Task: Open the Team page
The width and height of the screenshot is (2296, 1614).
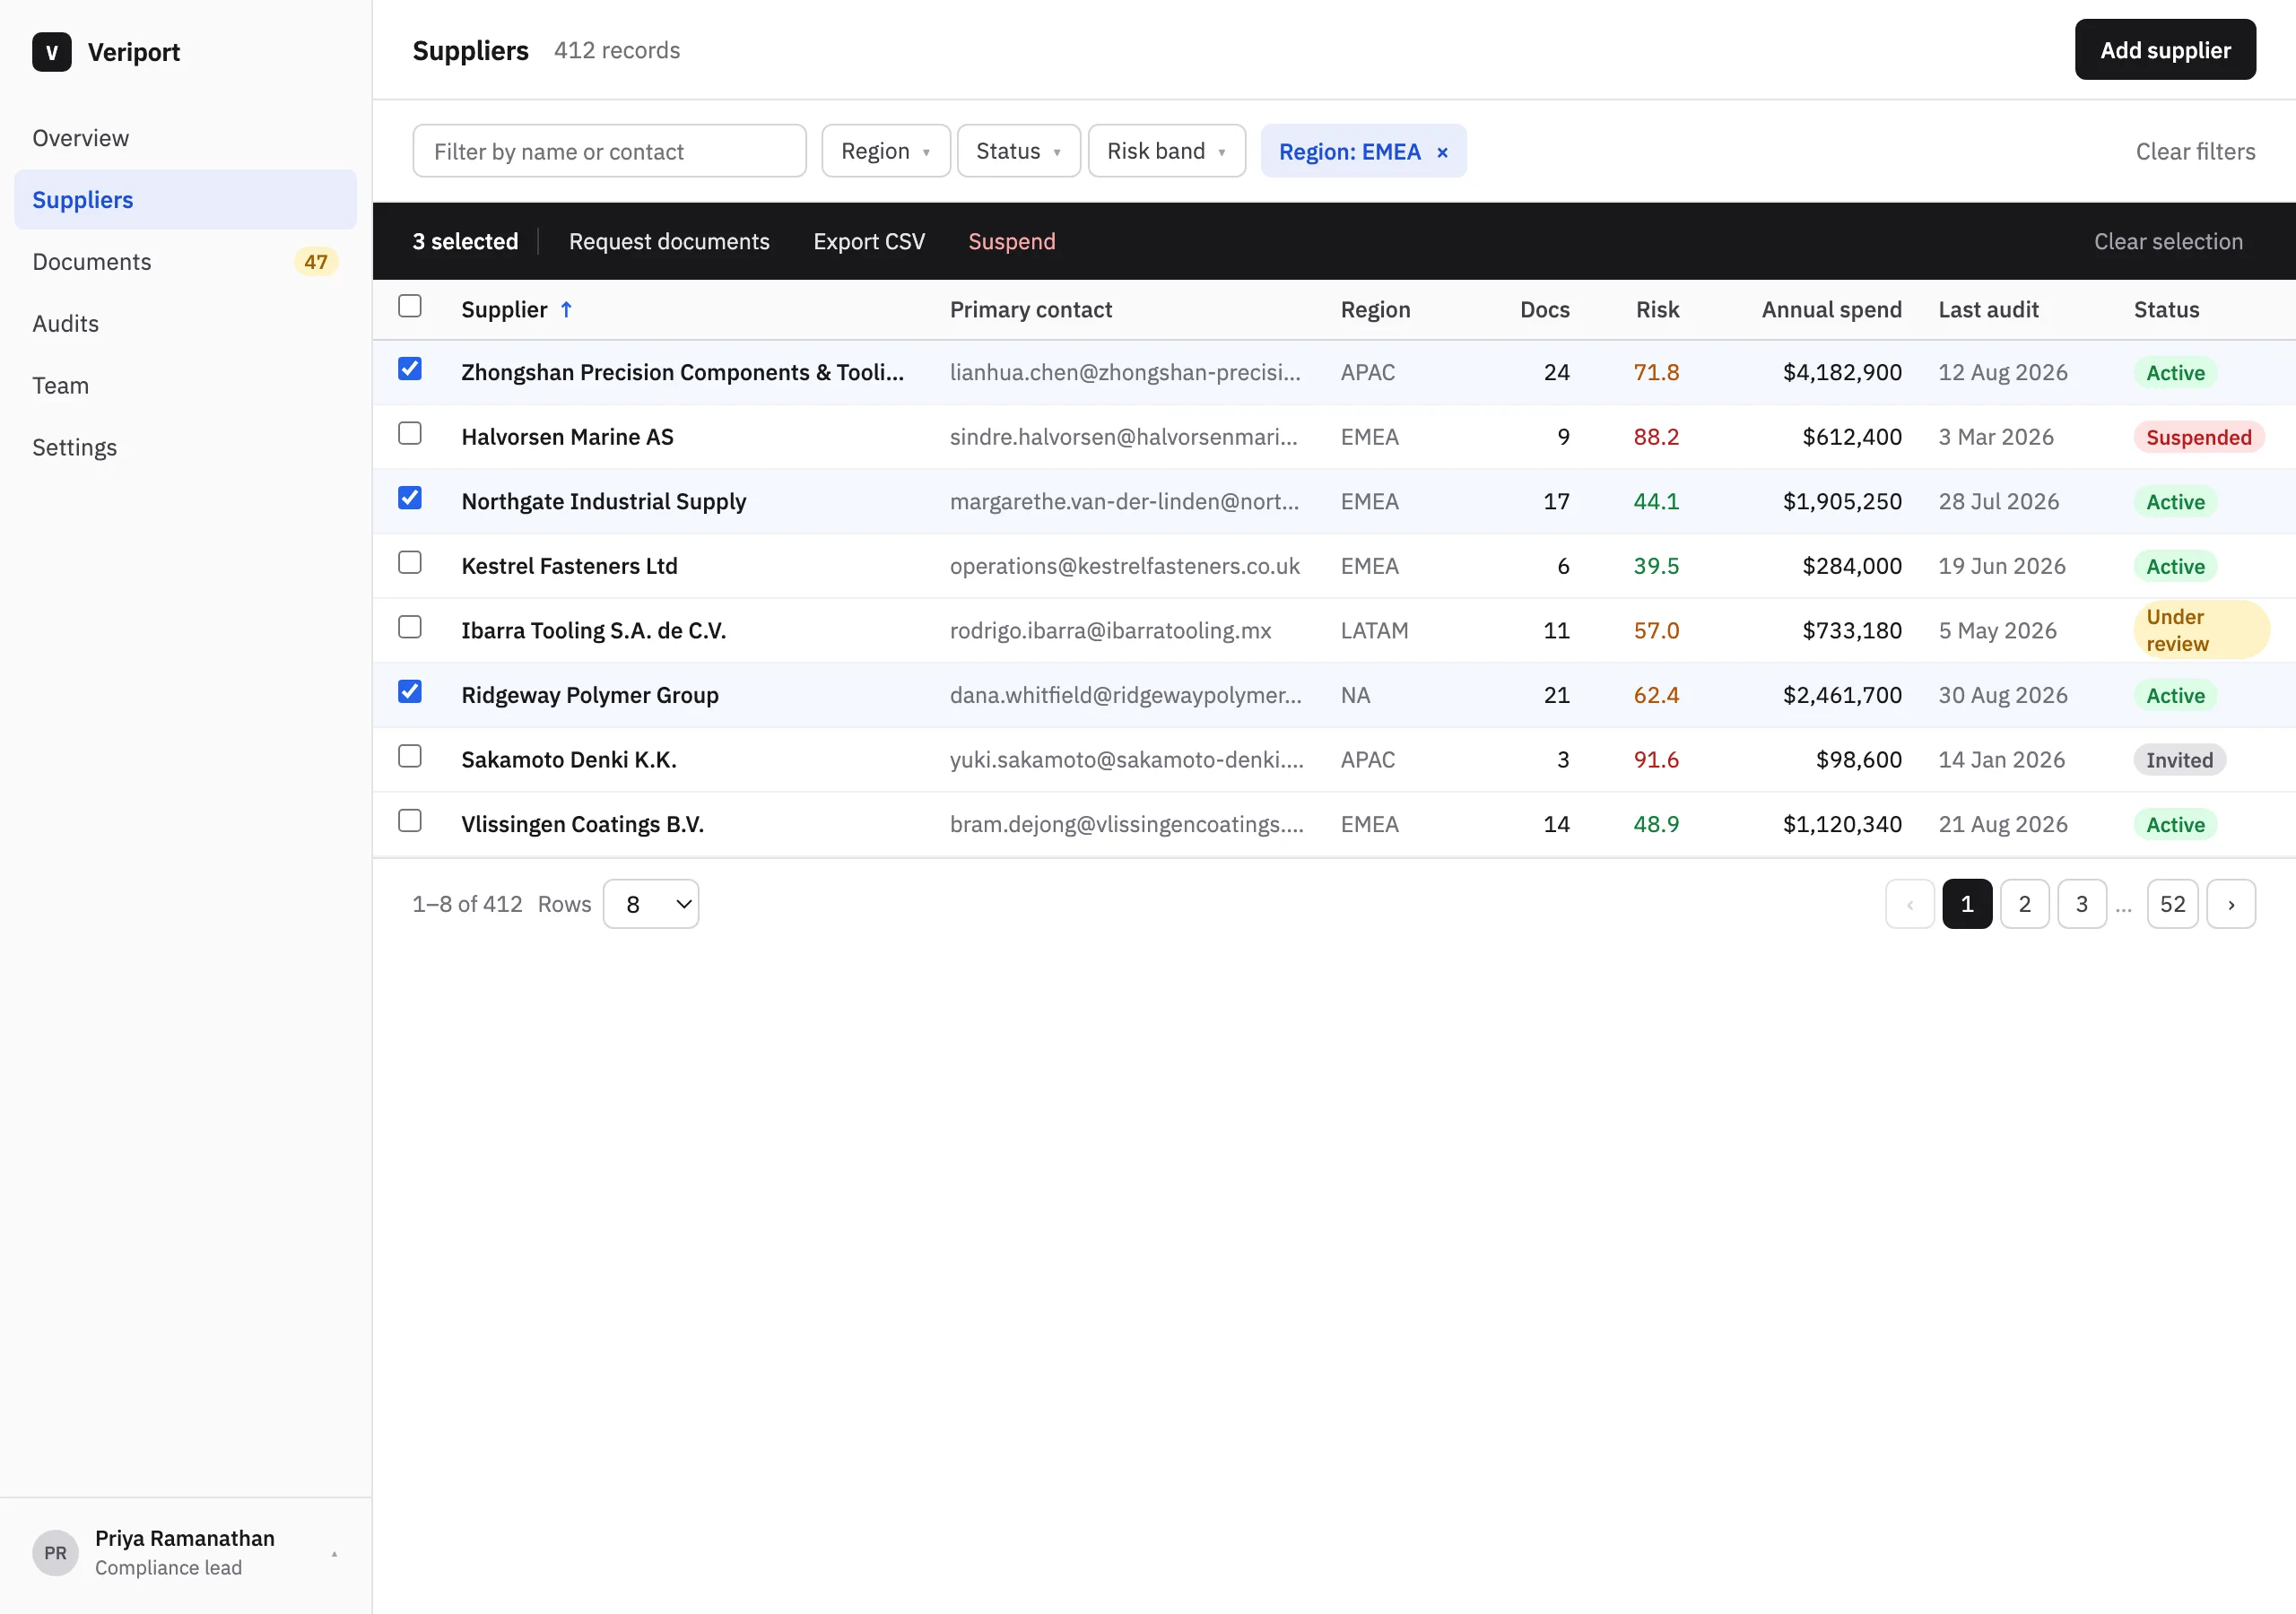Action: [x=185, y=386]
